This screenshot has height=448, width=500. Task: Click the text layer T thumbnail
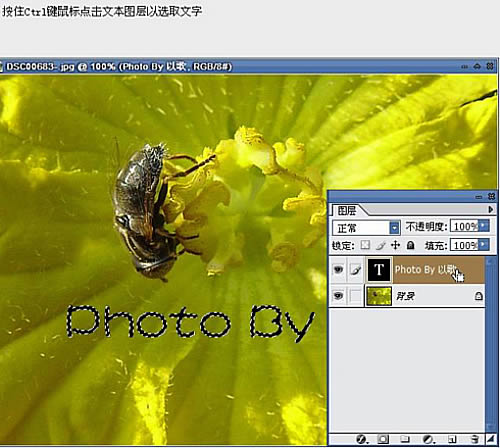[x=379, y=270]
